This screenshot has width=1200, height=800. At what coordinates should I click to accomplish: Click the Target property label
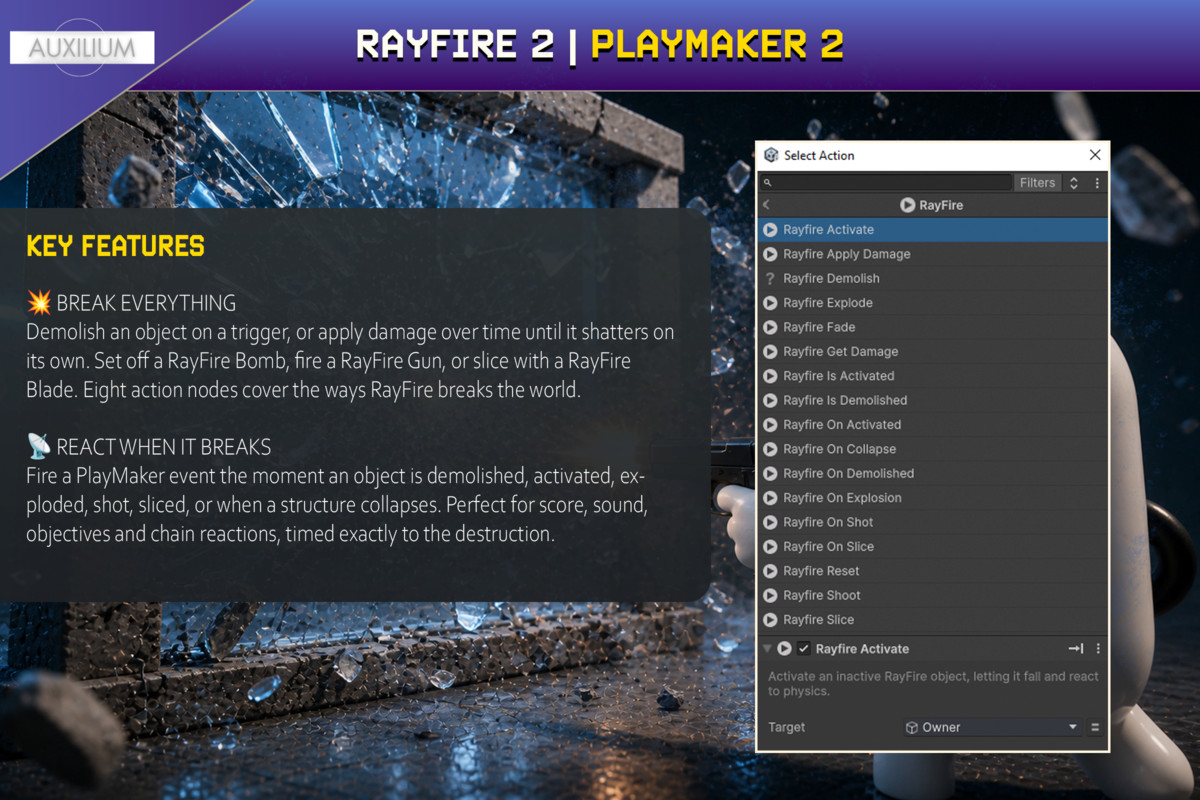click(x=786, y=728)
